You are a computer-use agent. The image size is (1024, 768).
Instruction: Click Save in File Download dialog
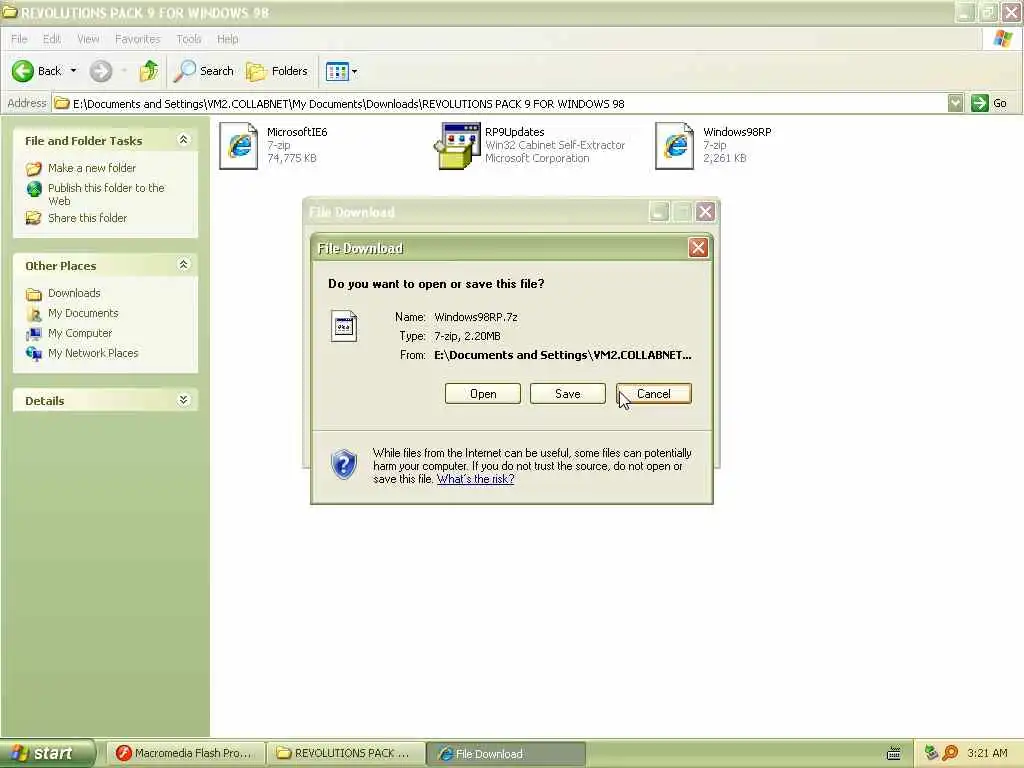[x=568, y=394]
